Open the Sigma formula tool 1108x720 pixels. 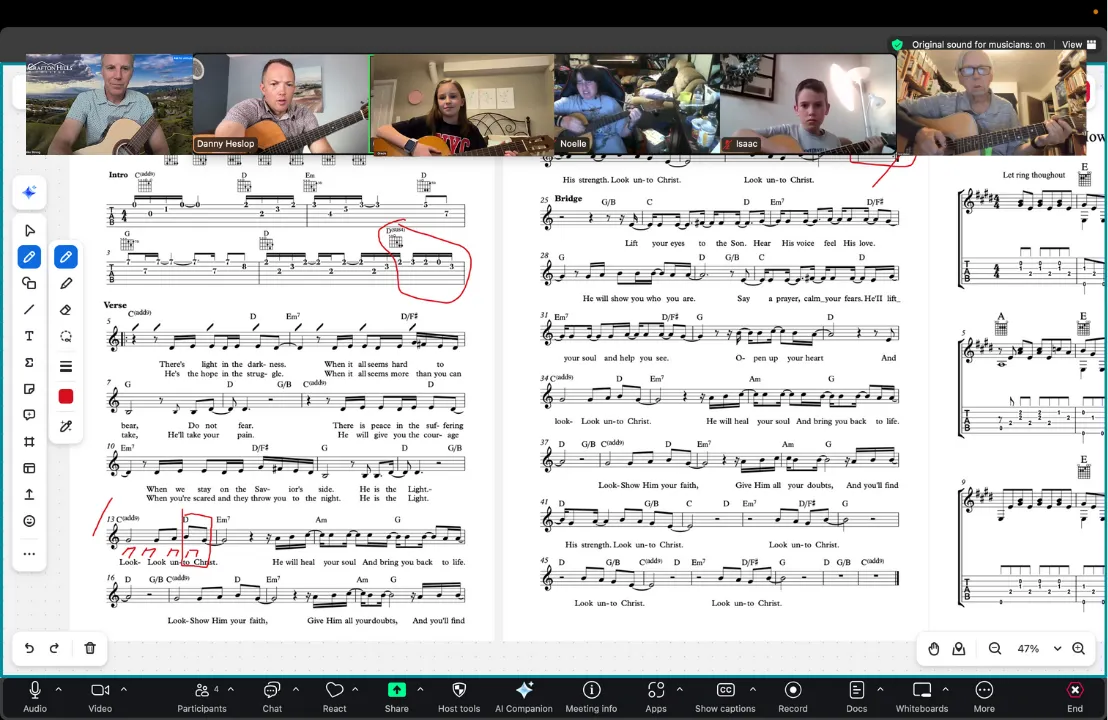[29, 362]
